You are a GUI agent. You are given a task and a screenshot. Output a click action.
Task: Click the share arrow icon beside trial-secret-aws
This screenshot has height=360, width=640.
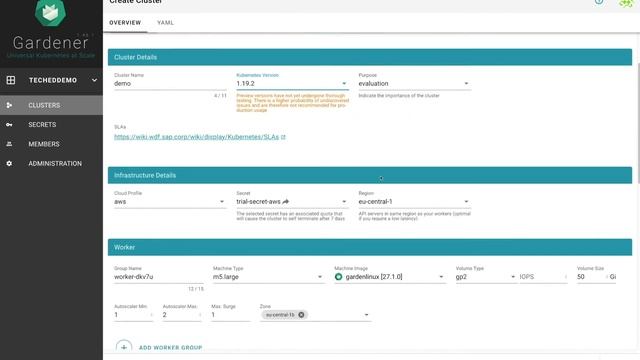pyautogui.click(x=286, y=201)
